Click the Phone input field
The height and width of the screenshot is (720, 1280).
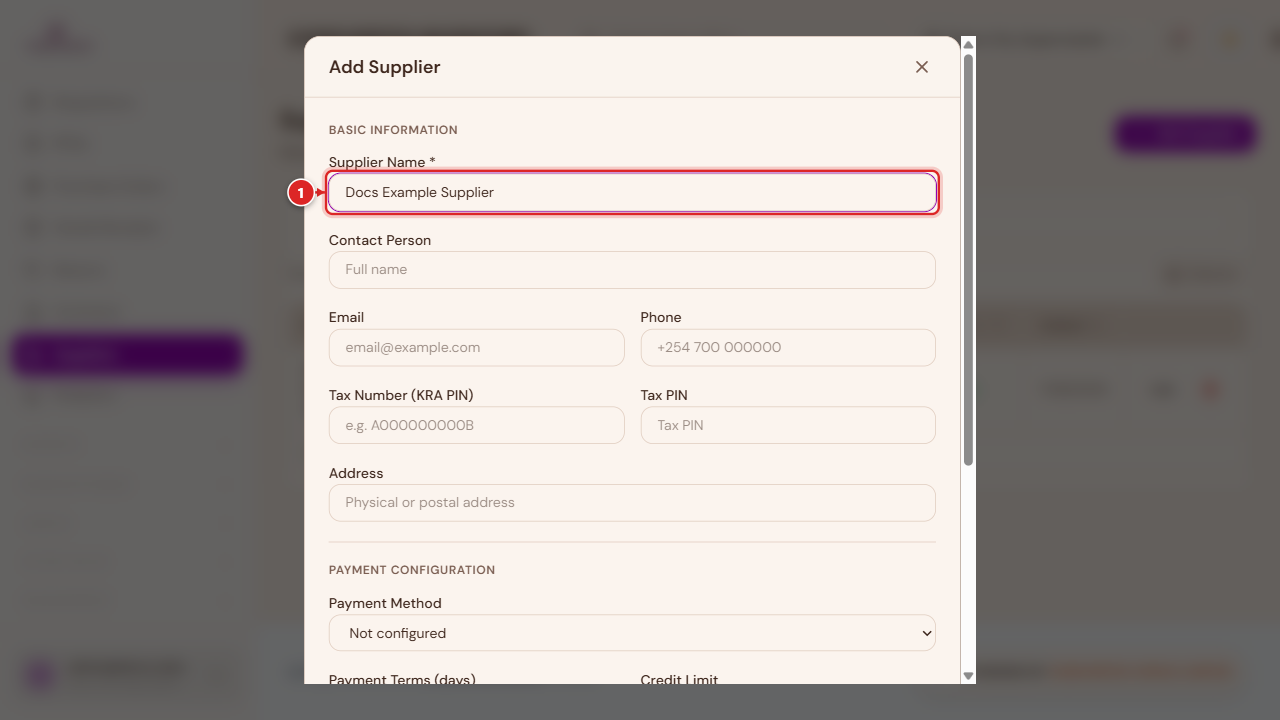point(788,348)
